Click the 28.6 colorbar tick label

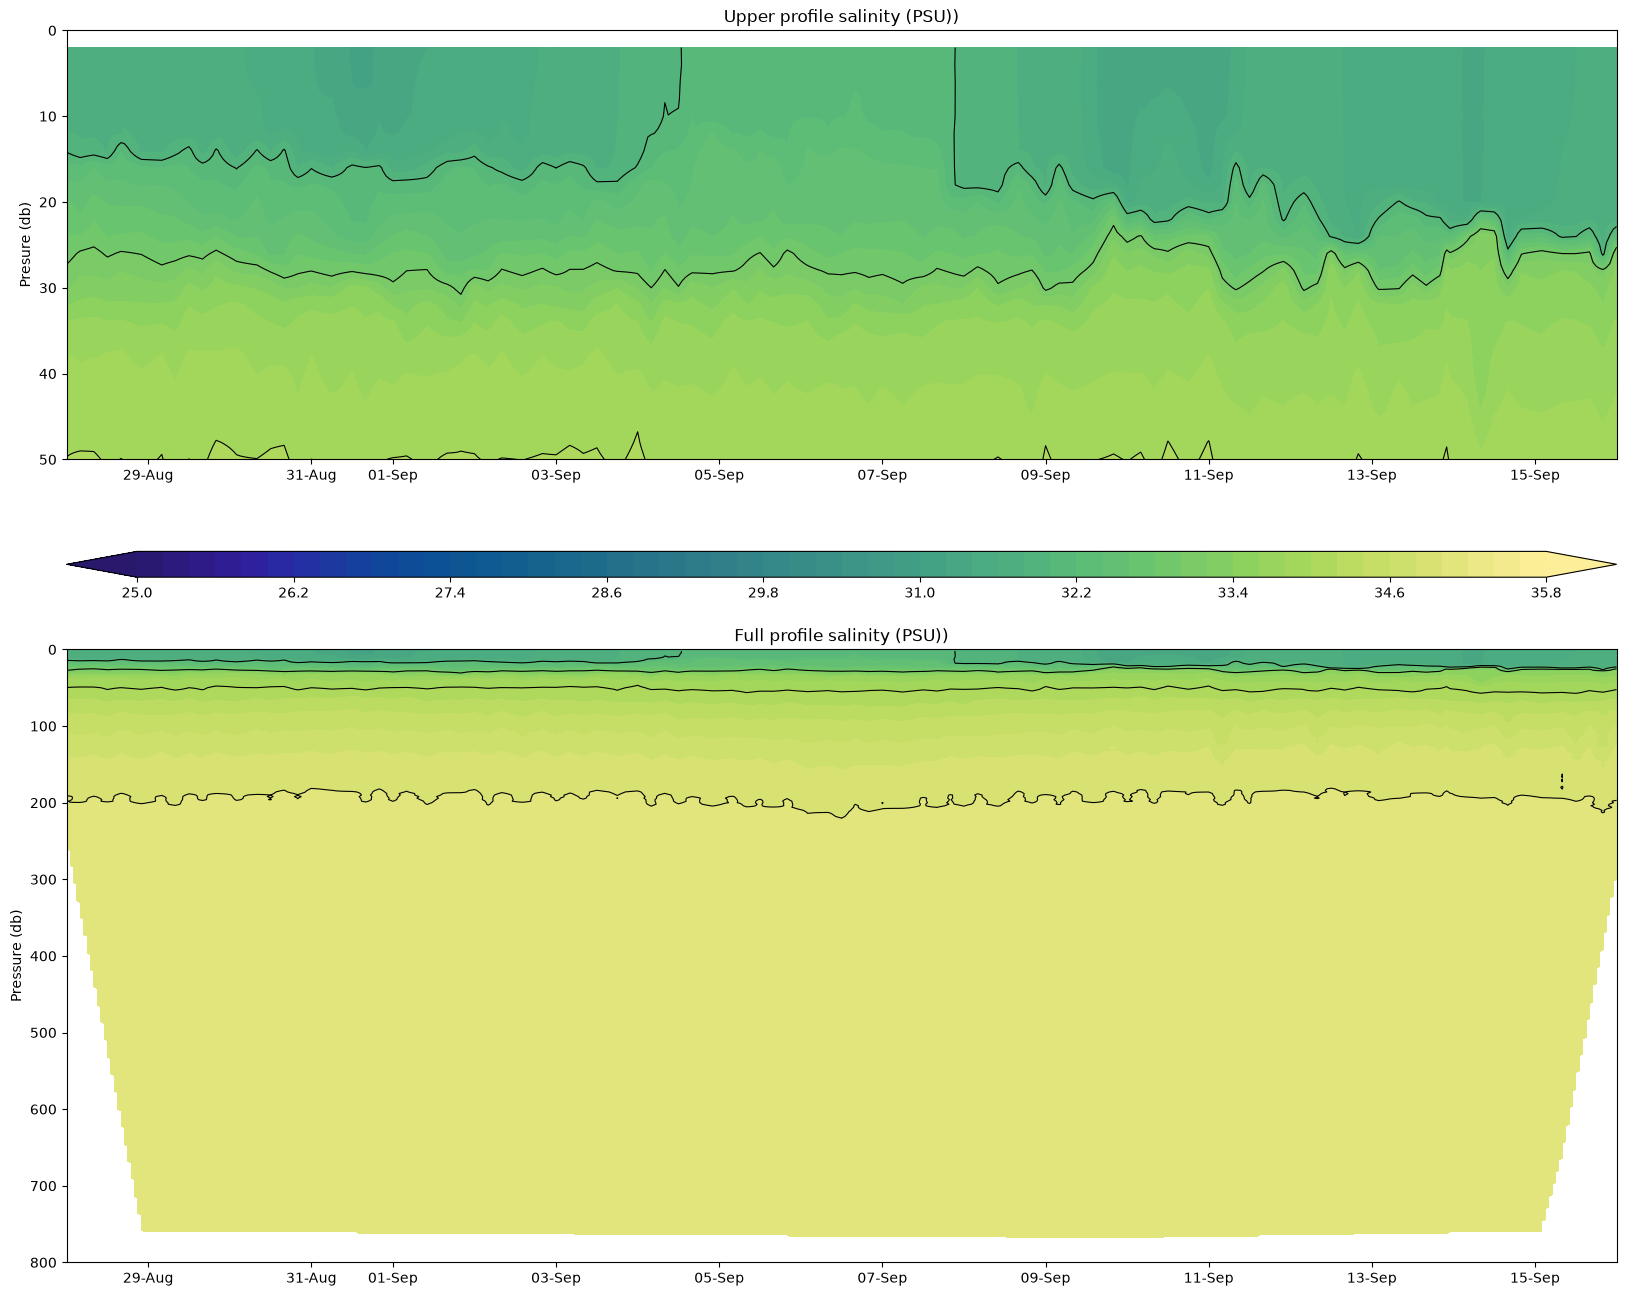(606, 593)
